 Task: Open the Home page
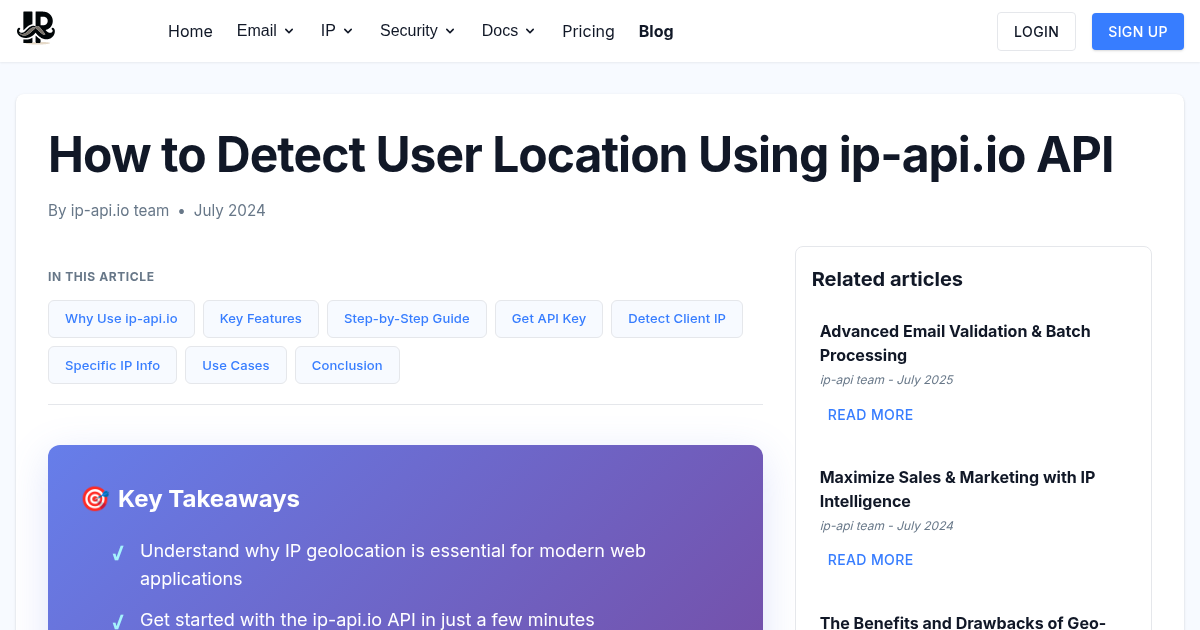coord(190,31)
